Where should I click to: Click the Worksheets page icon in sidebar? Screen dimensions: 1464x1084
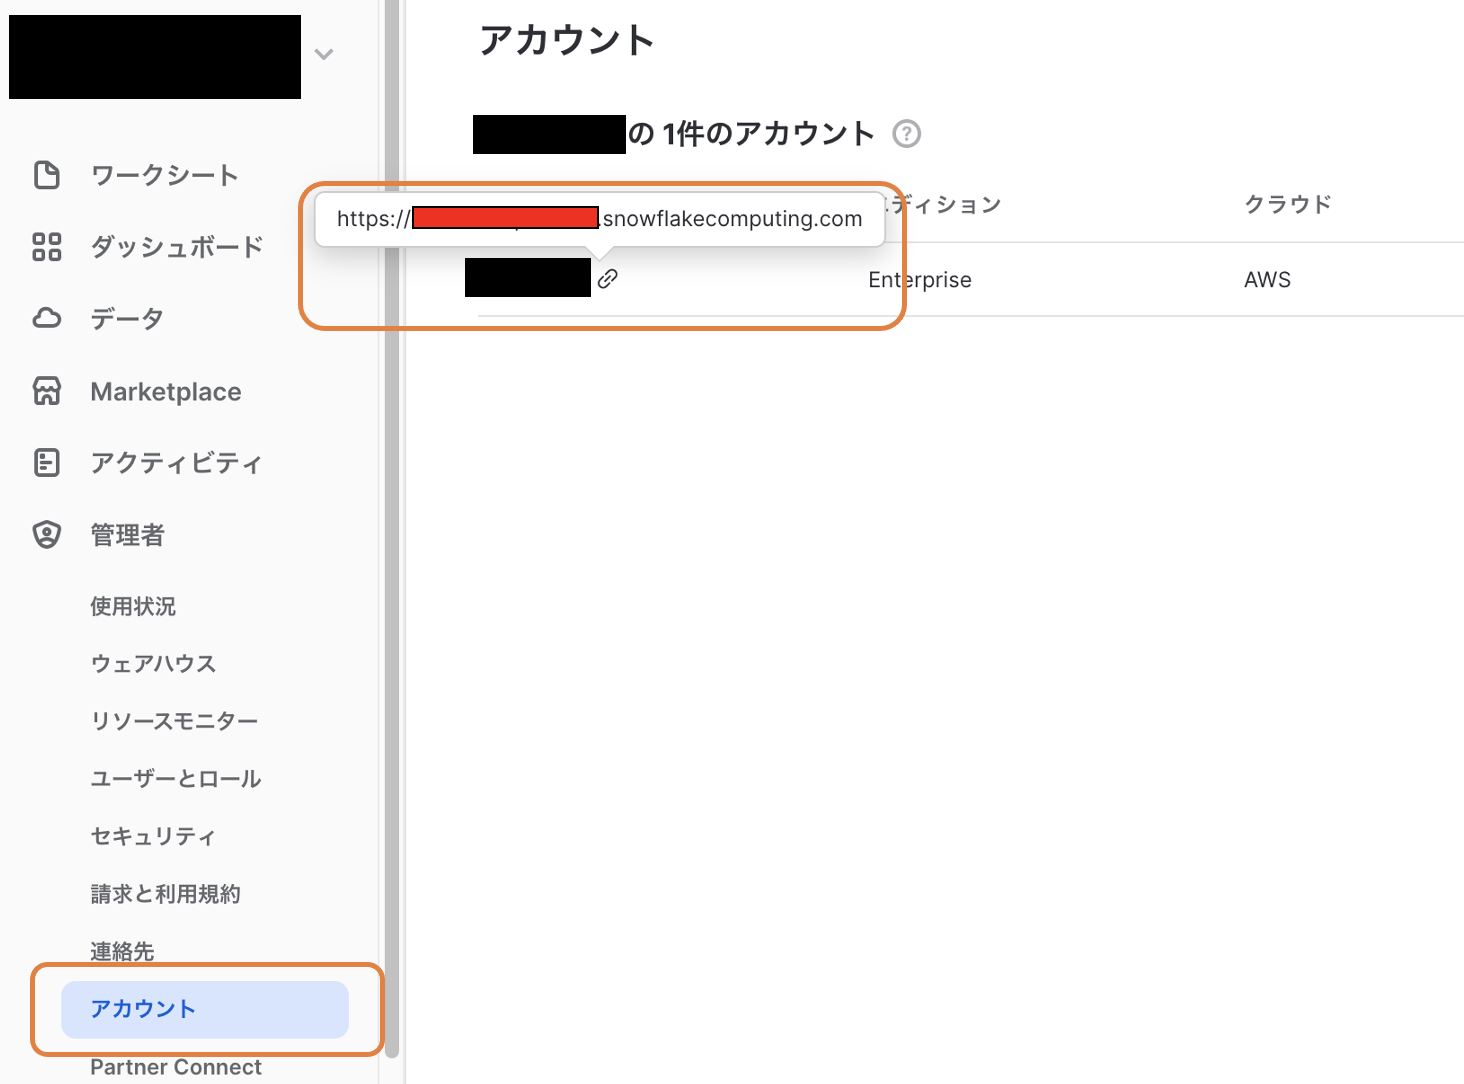47,175
